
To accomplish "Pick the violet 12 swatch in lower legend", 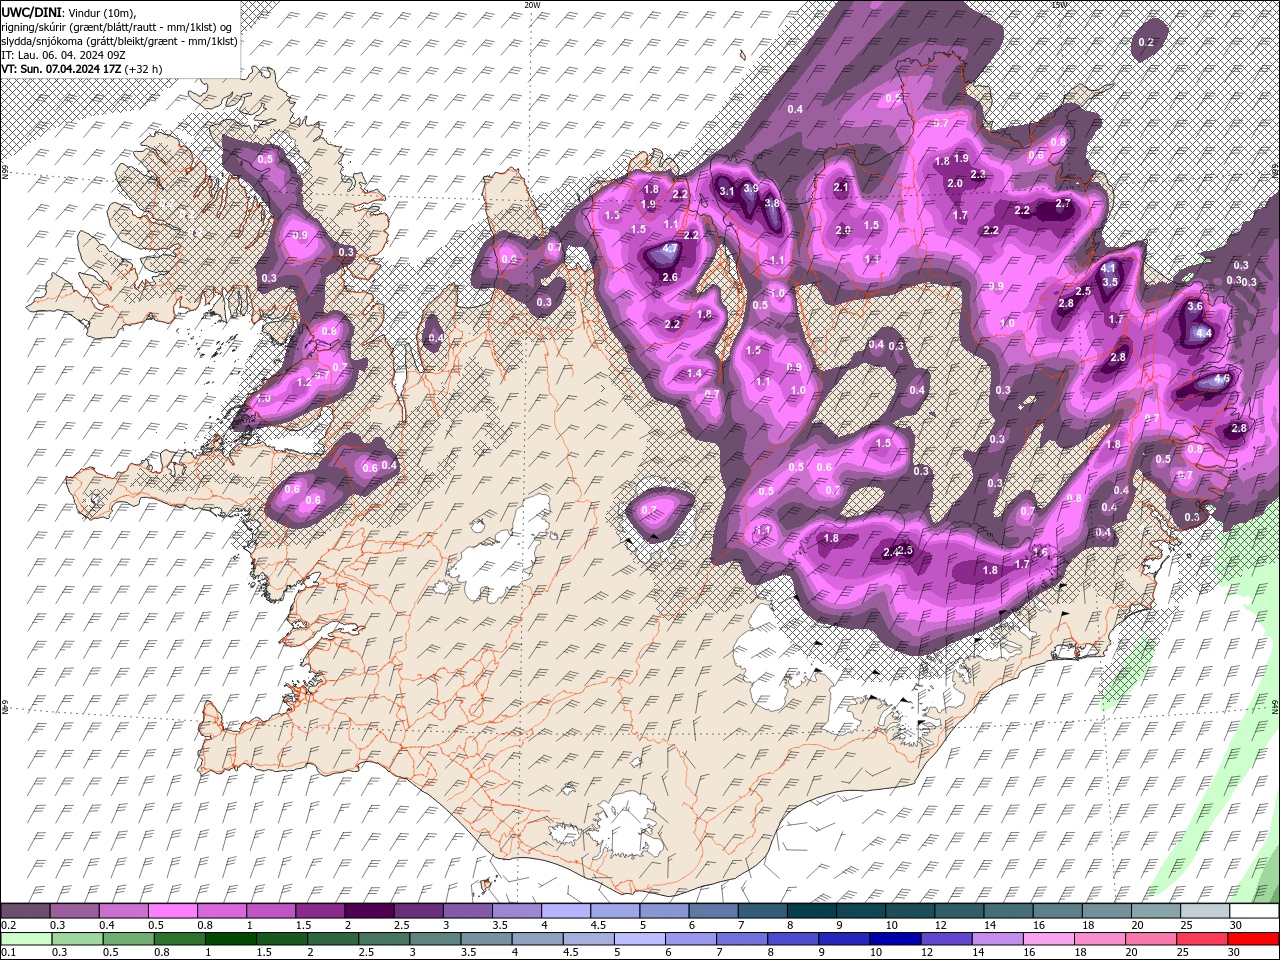I will (x=946, y=940).
